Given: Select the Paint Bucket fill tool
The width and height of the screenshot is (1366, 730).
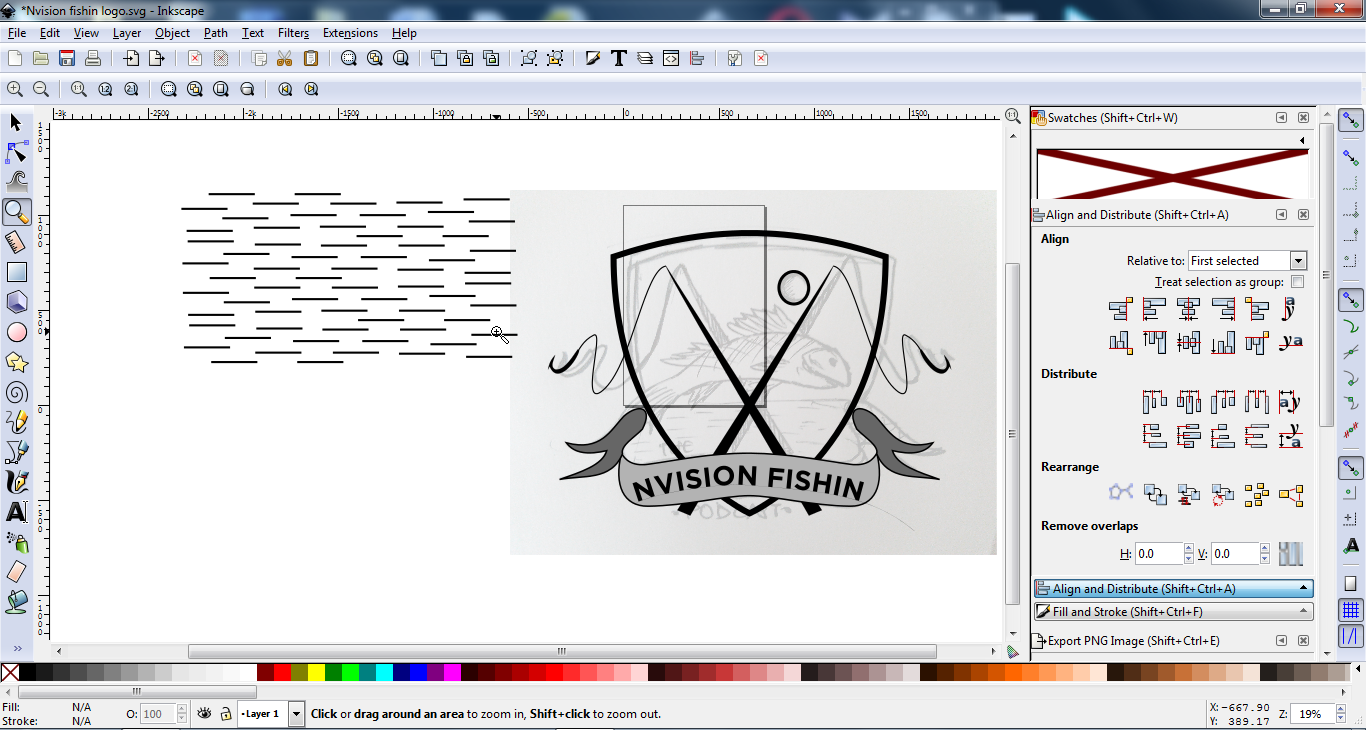Looking at the screenshot, I should point(16,602).
